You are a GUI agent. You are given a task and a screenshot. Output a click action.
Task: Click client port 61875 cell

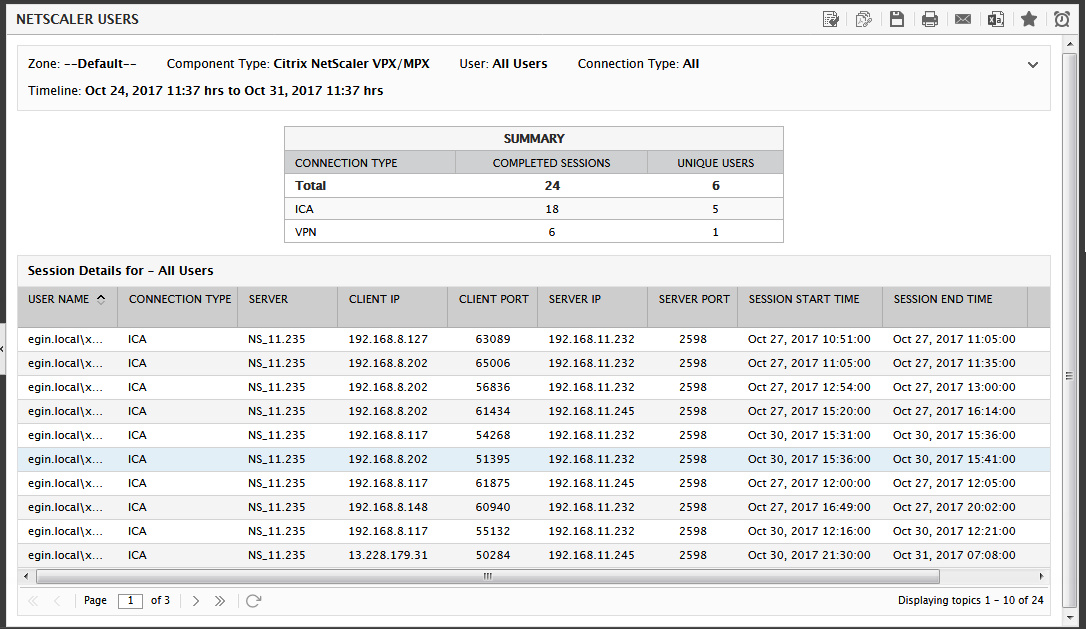coord(493,484)
